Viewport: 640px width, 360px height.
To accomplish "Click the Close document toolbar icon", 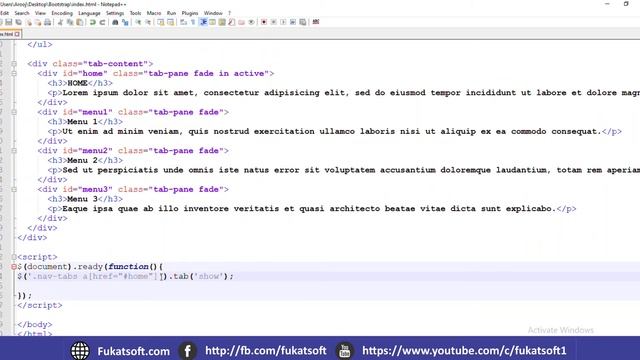I will (x=29, y=22).
